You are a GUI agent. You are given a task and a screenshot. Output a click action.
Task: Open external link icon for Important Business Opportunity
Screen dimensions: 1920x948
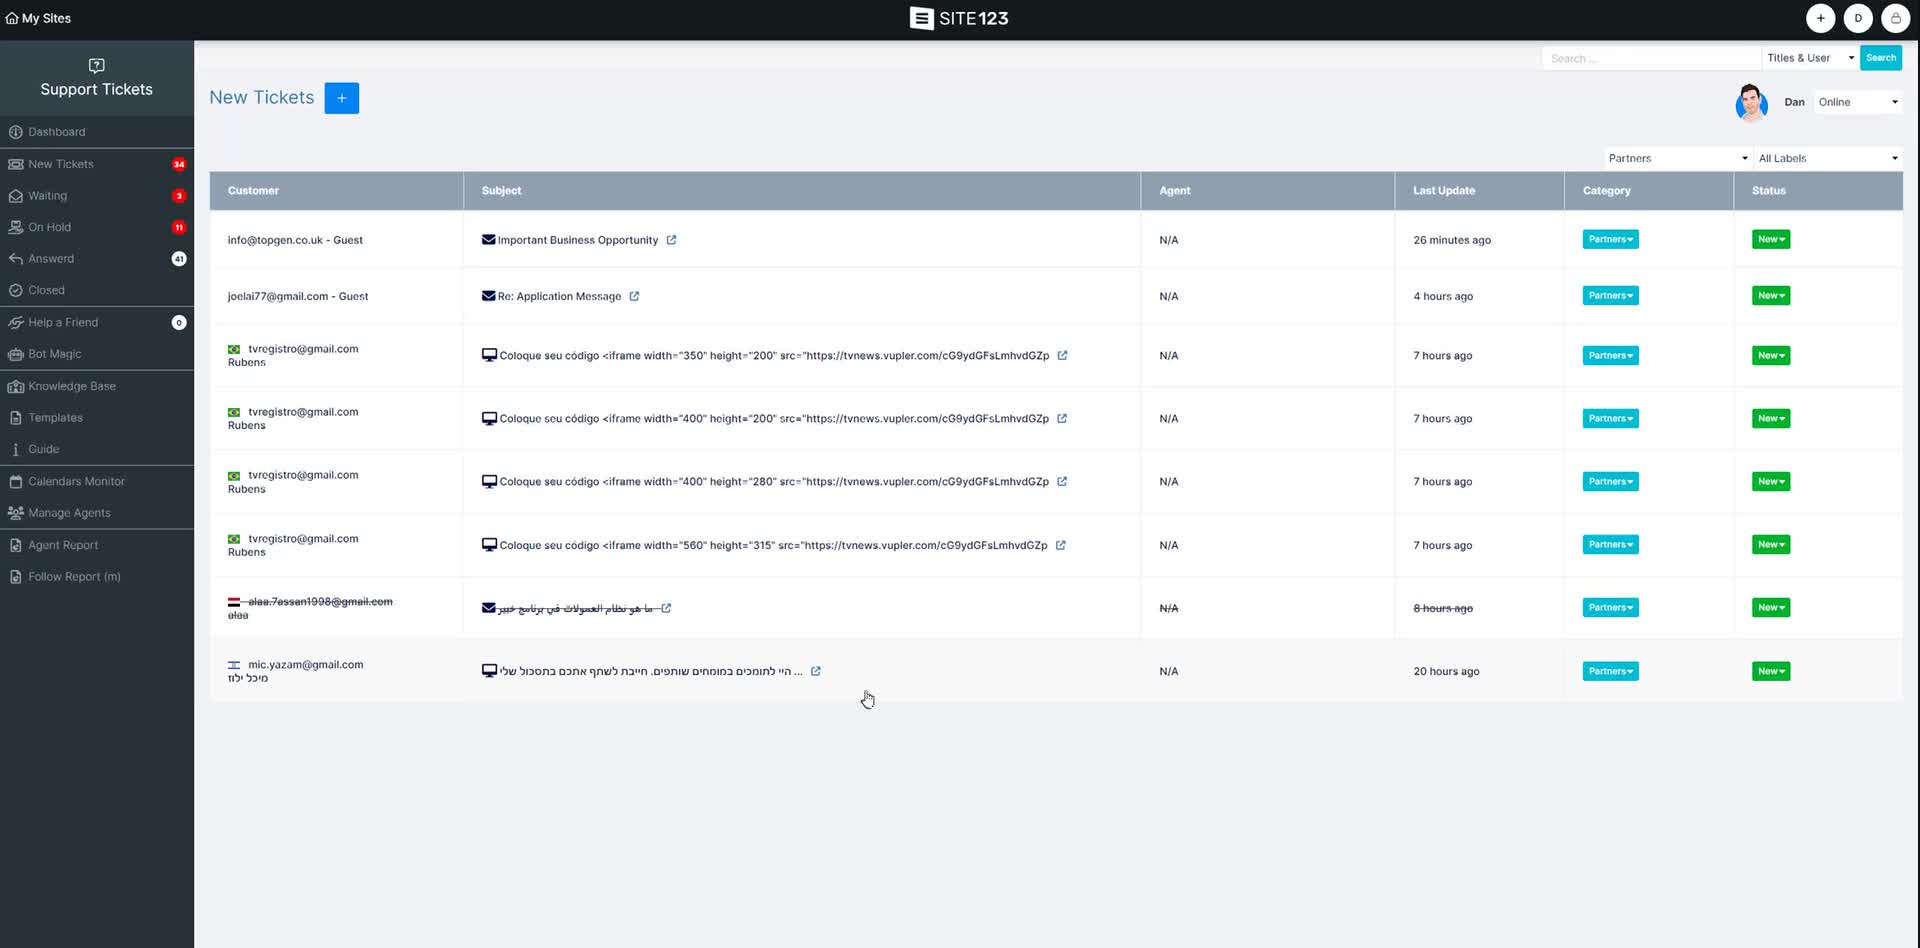click(671, 240)
